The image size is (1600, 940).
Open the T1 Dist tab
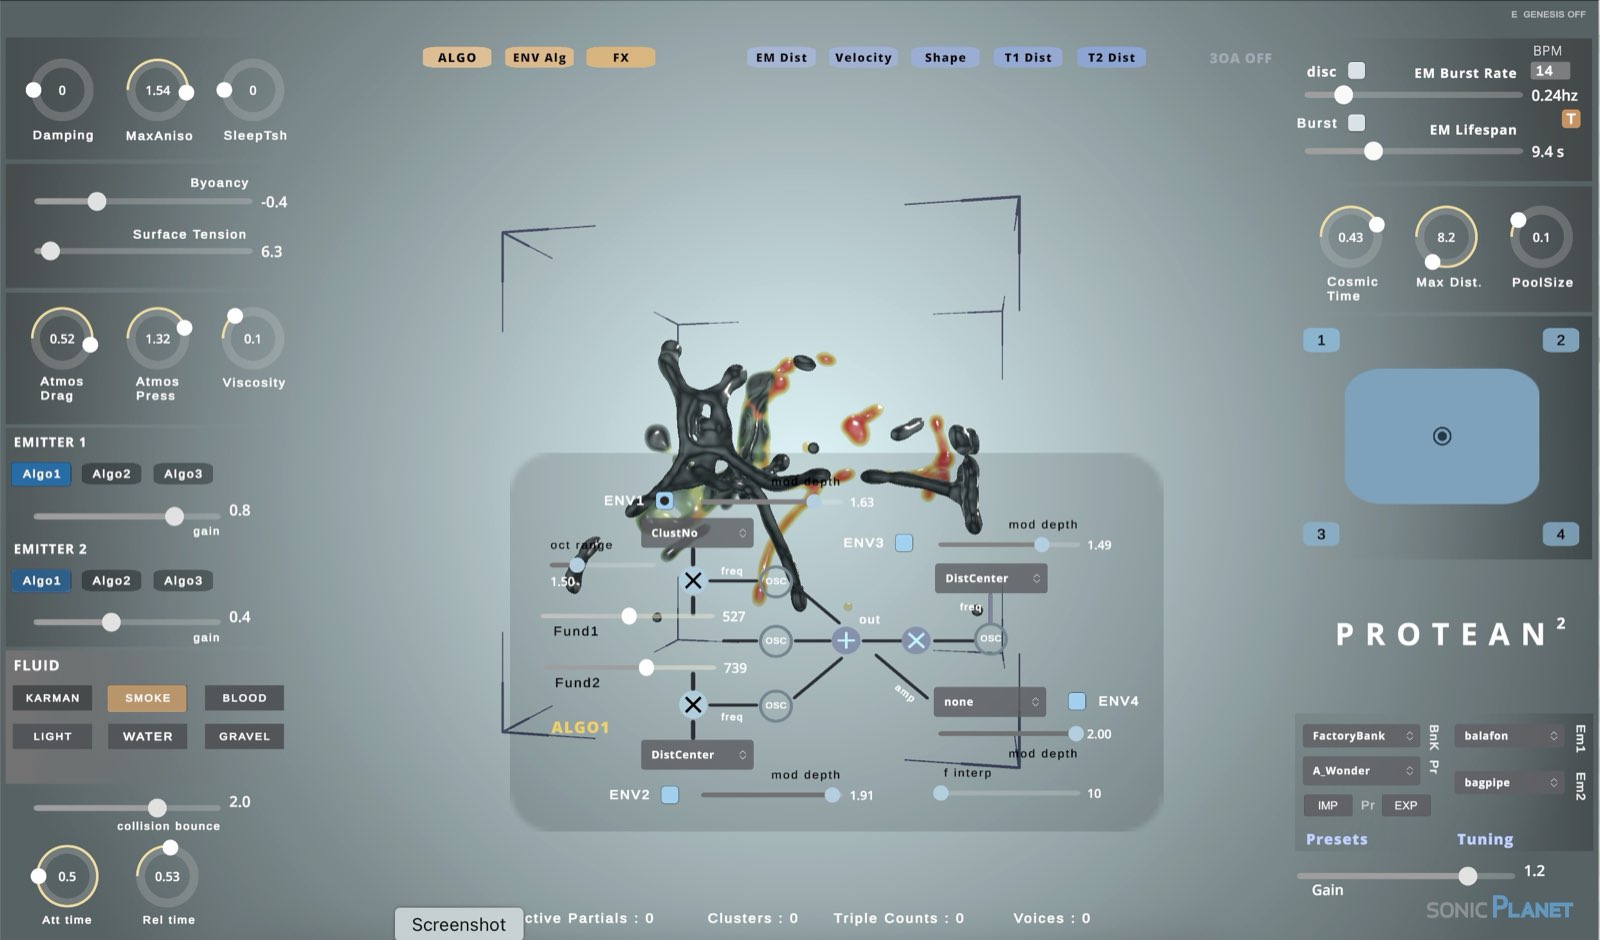[1028, 58]
